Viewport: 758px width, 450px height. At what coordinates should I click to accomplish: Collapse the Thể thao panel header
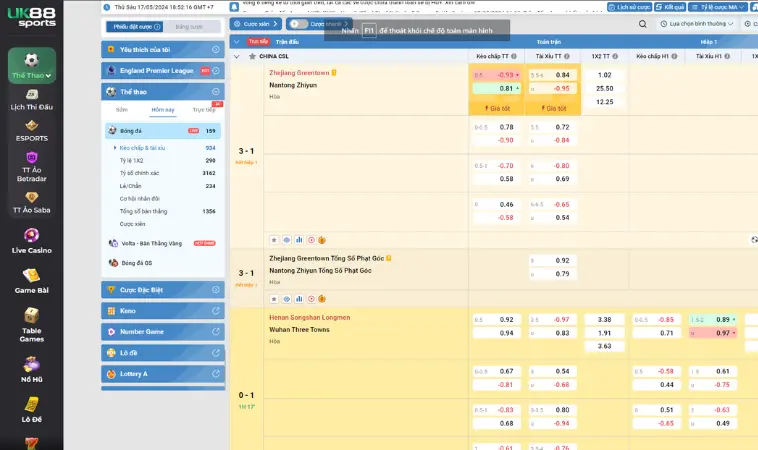[x=216, y=91]
